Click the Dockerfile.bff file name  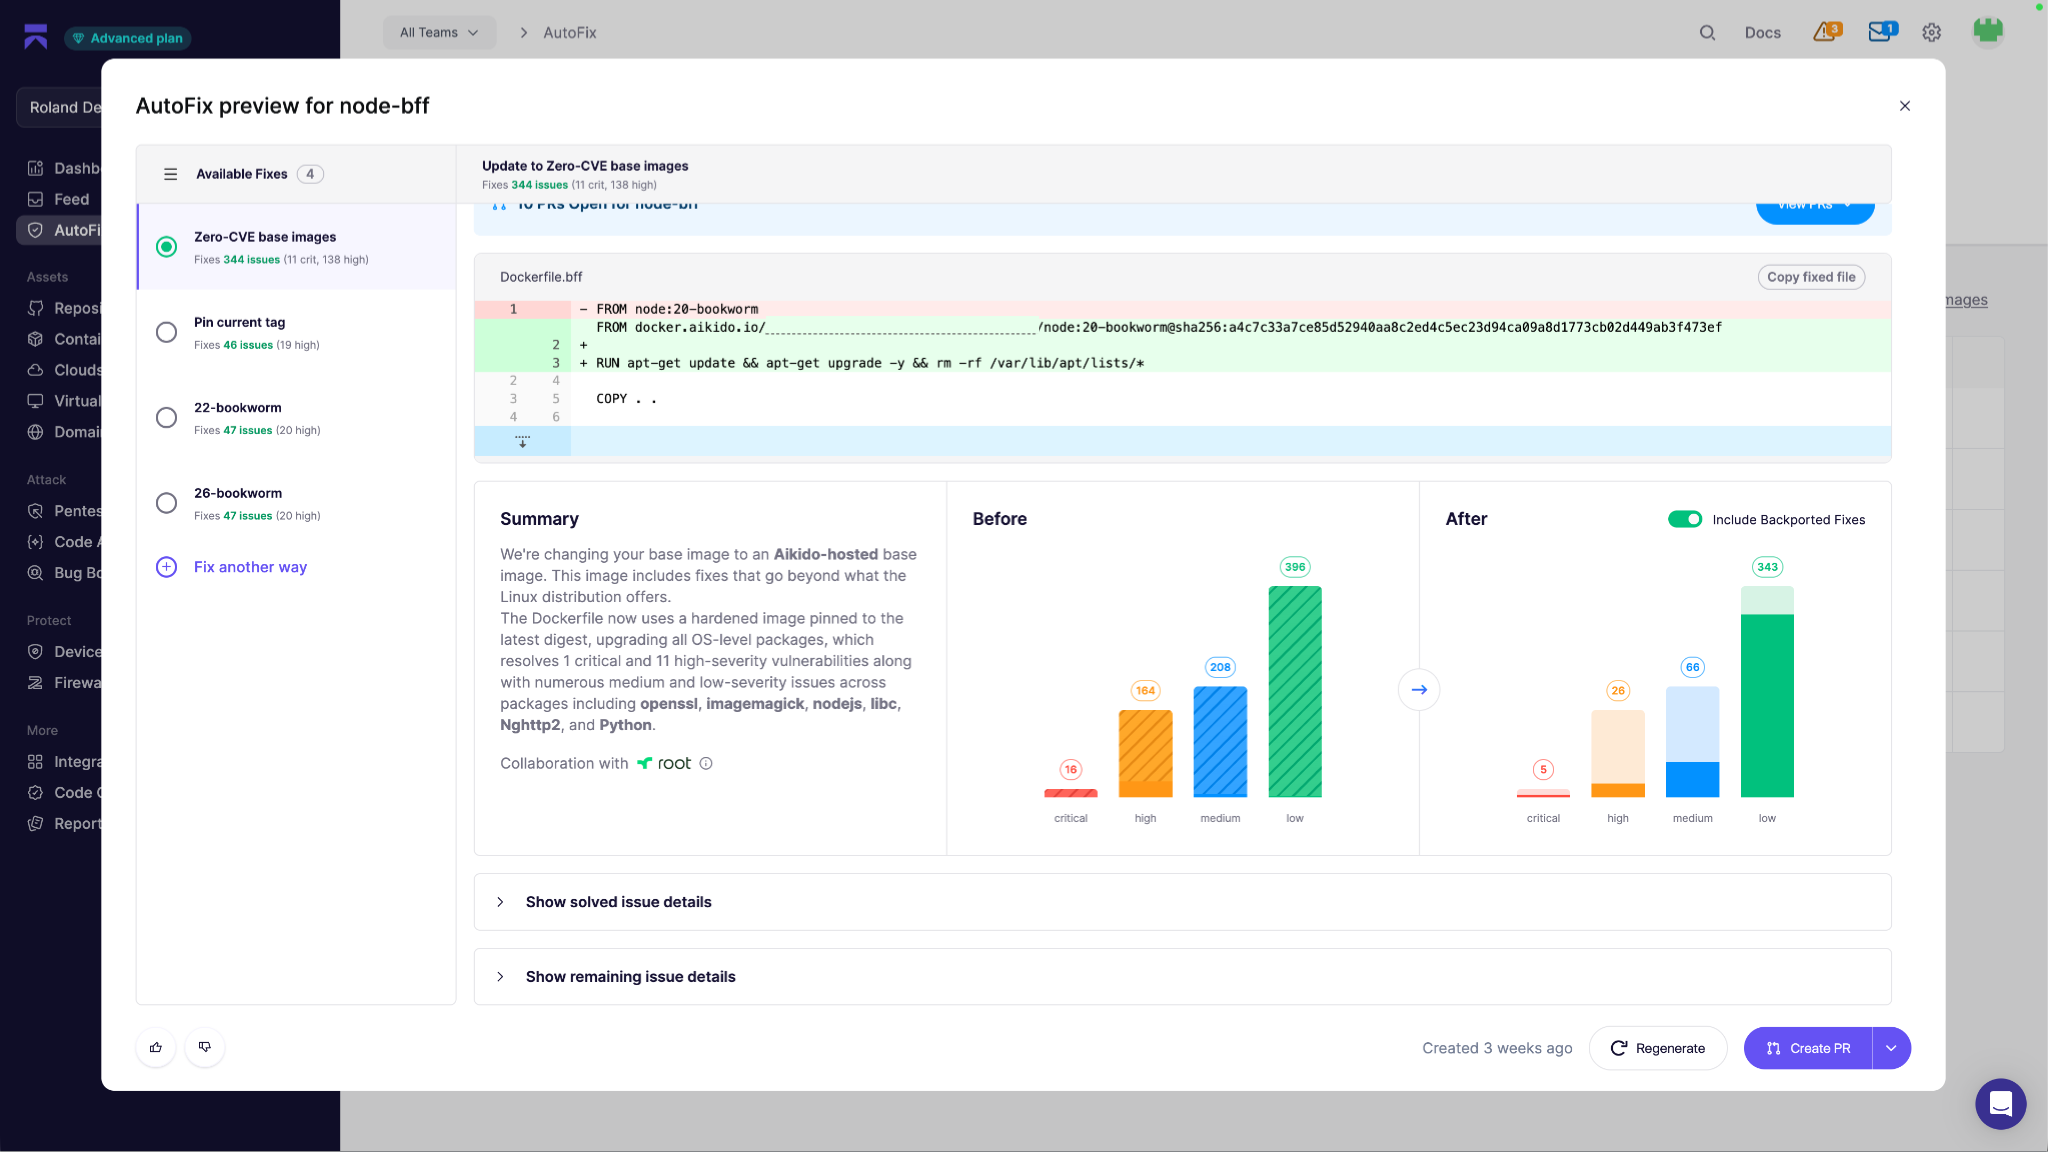point(541,277)
